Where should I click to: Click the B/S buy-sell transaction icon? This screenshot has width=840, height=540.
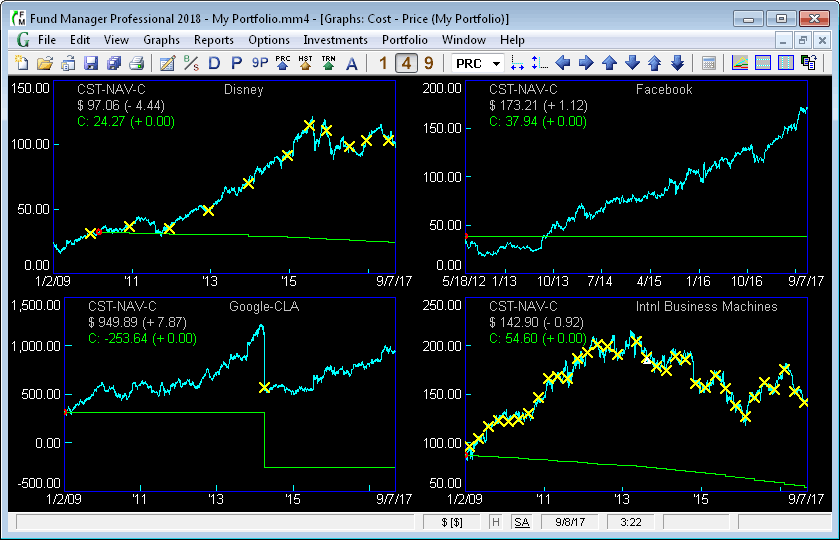(191, 63)
